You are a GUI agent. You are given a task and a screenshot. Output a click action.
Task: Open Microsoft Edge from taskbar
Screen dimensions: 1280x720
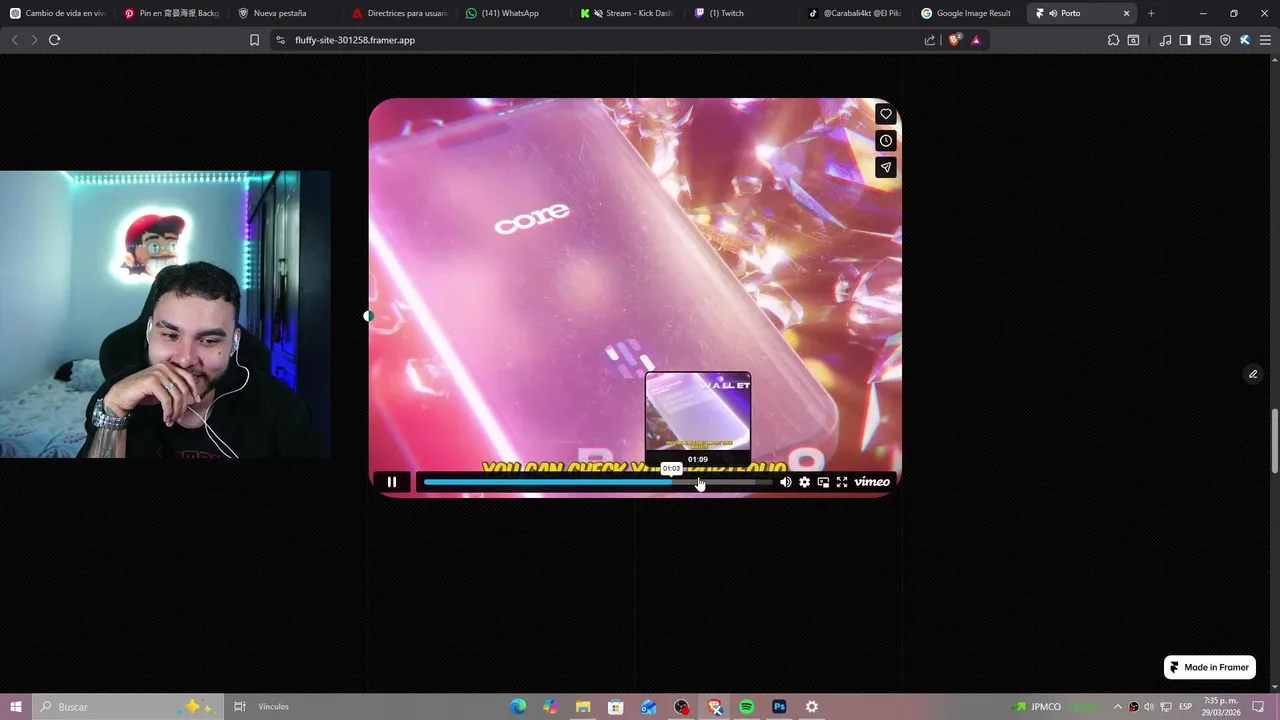click(518, 706)
